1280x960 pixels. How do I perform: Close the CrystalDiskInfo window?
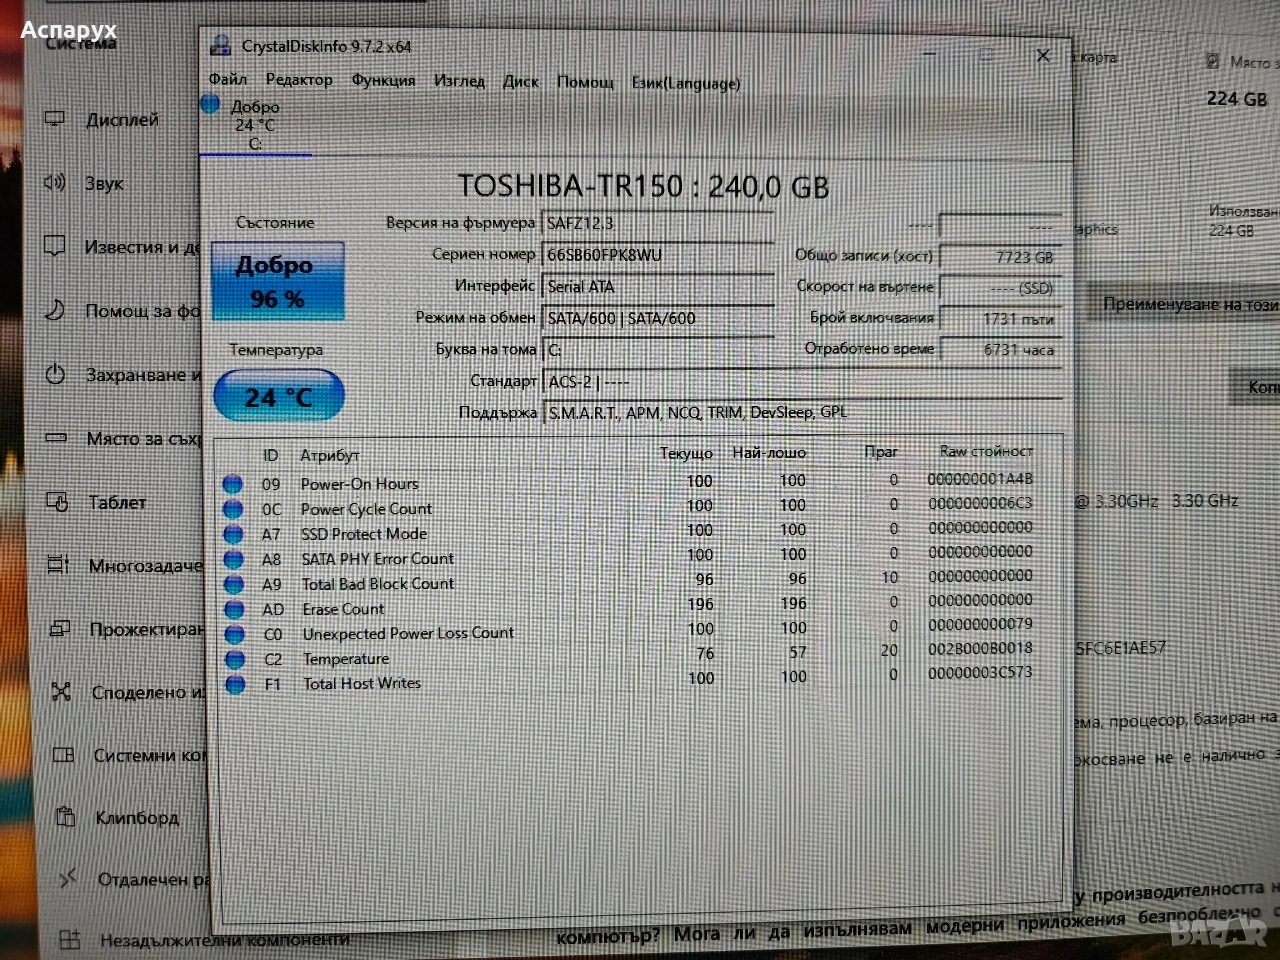1043,56
